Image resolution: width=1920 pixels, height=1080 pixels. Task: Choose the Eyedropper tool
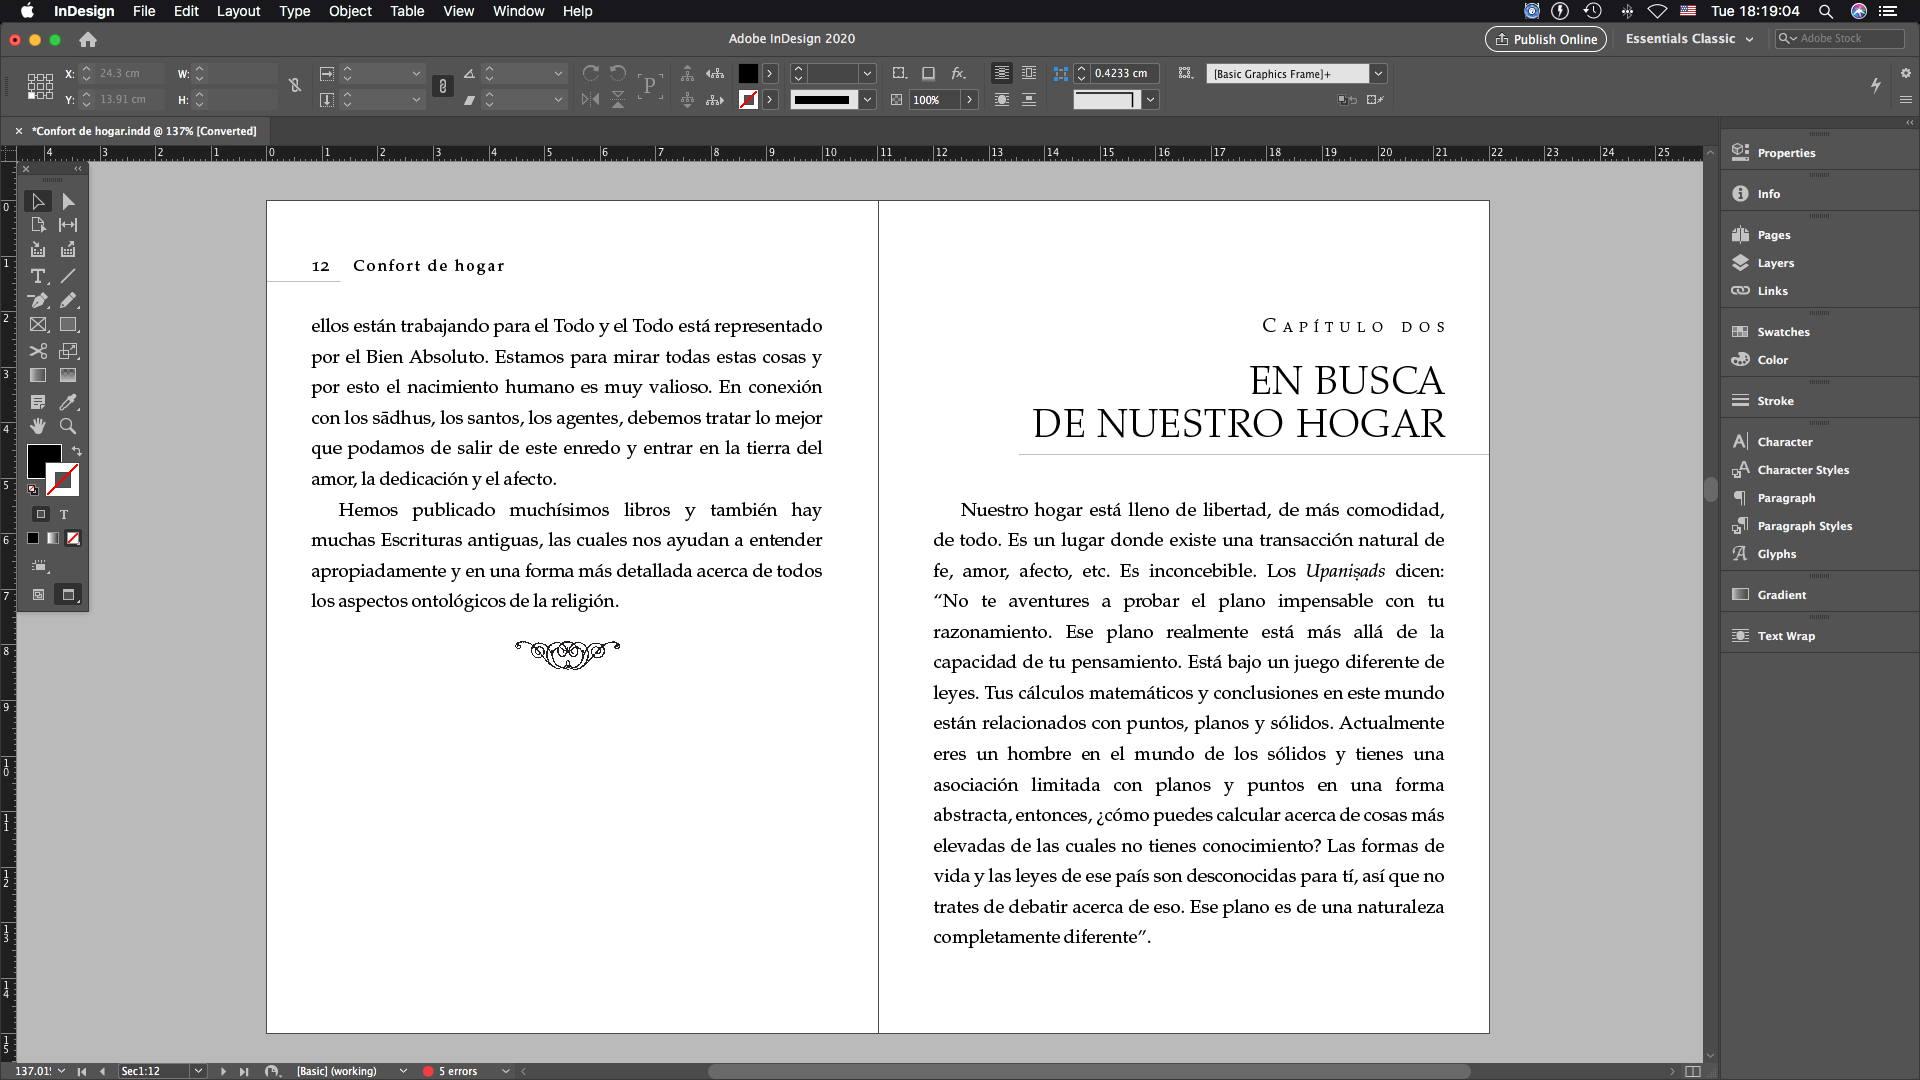coord(68,402)
